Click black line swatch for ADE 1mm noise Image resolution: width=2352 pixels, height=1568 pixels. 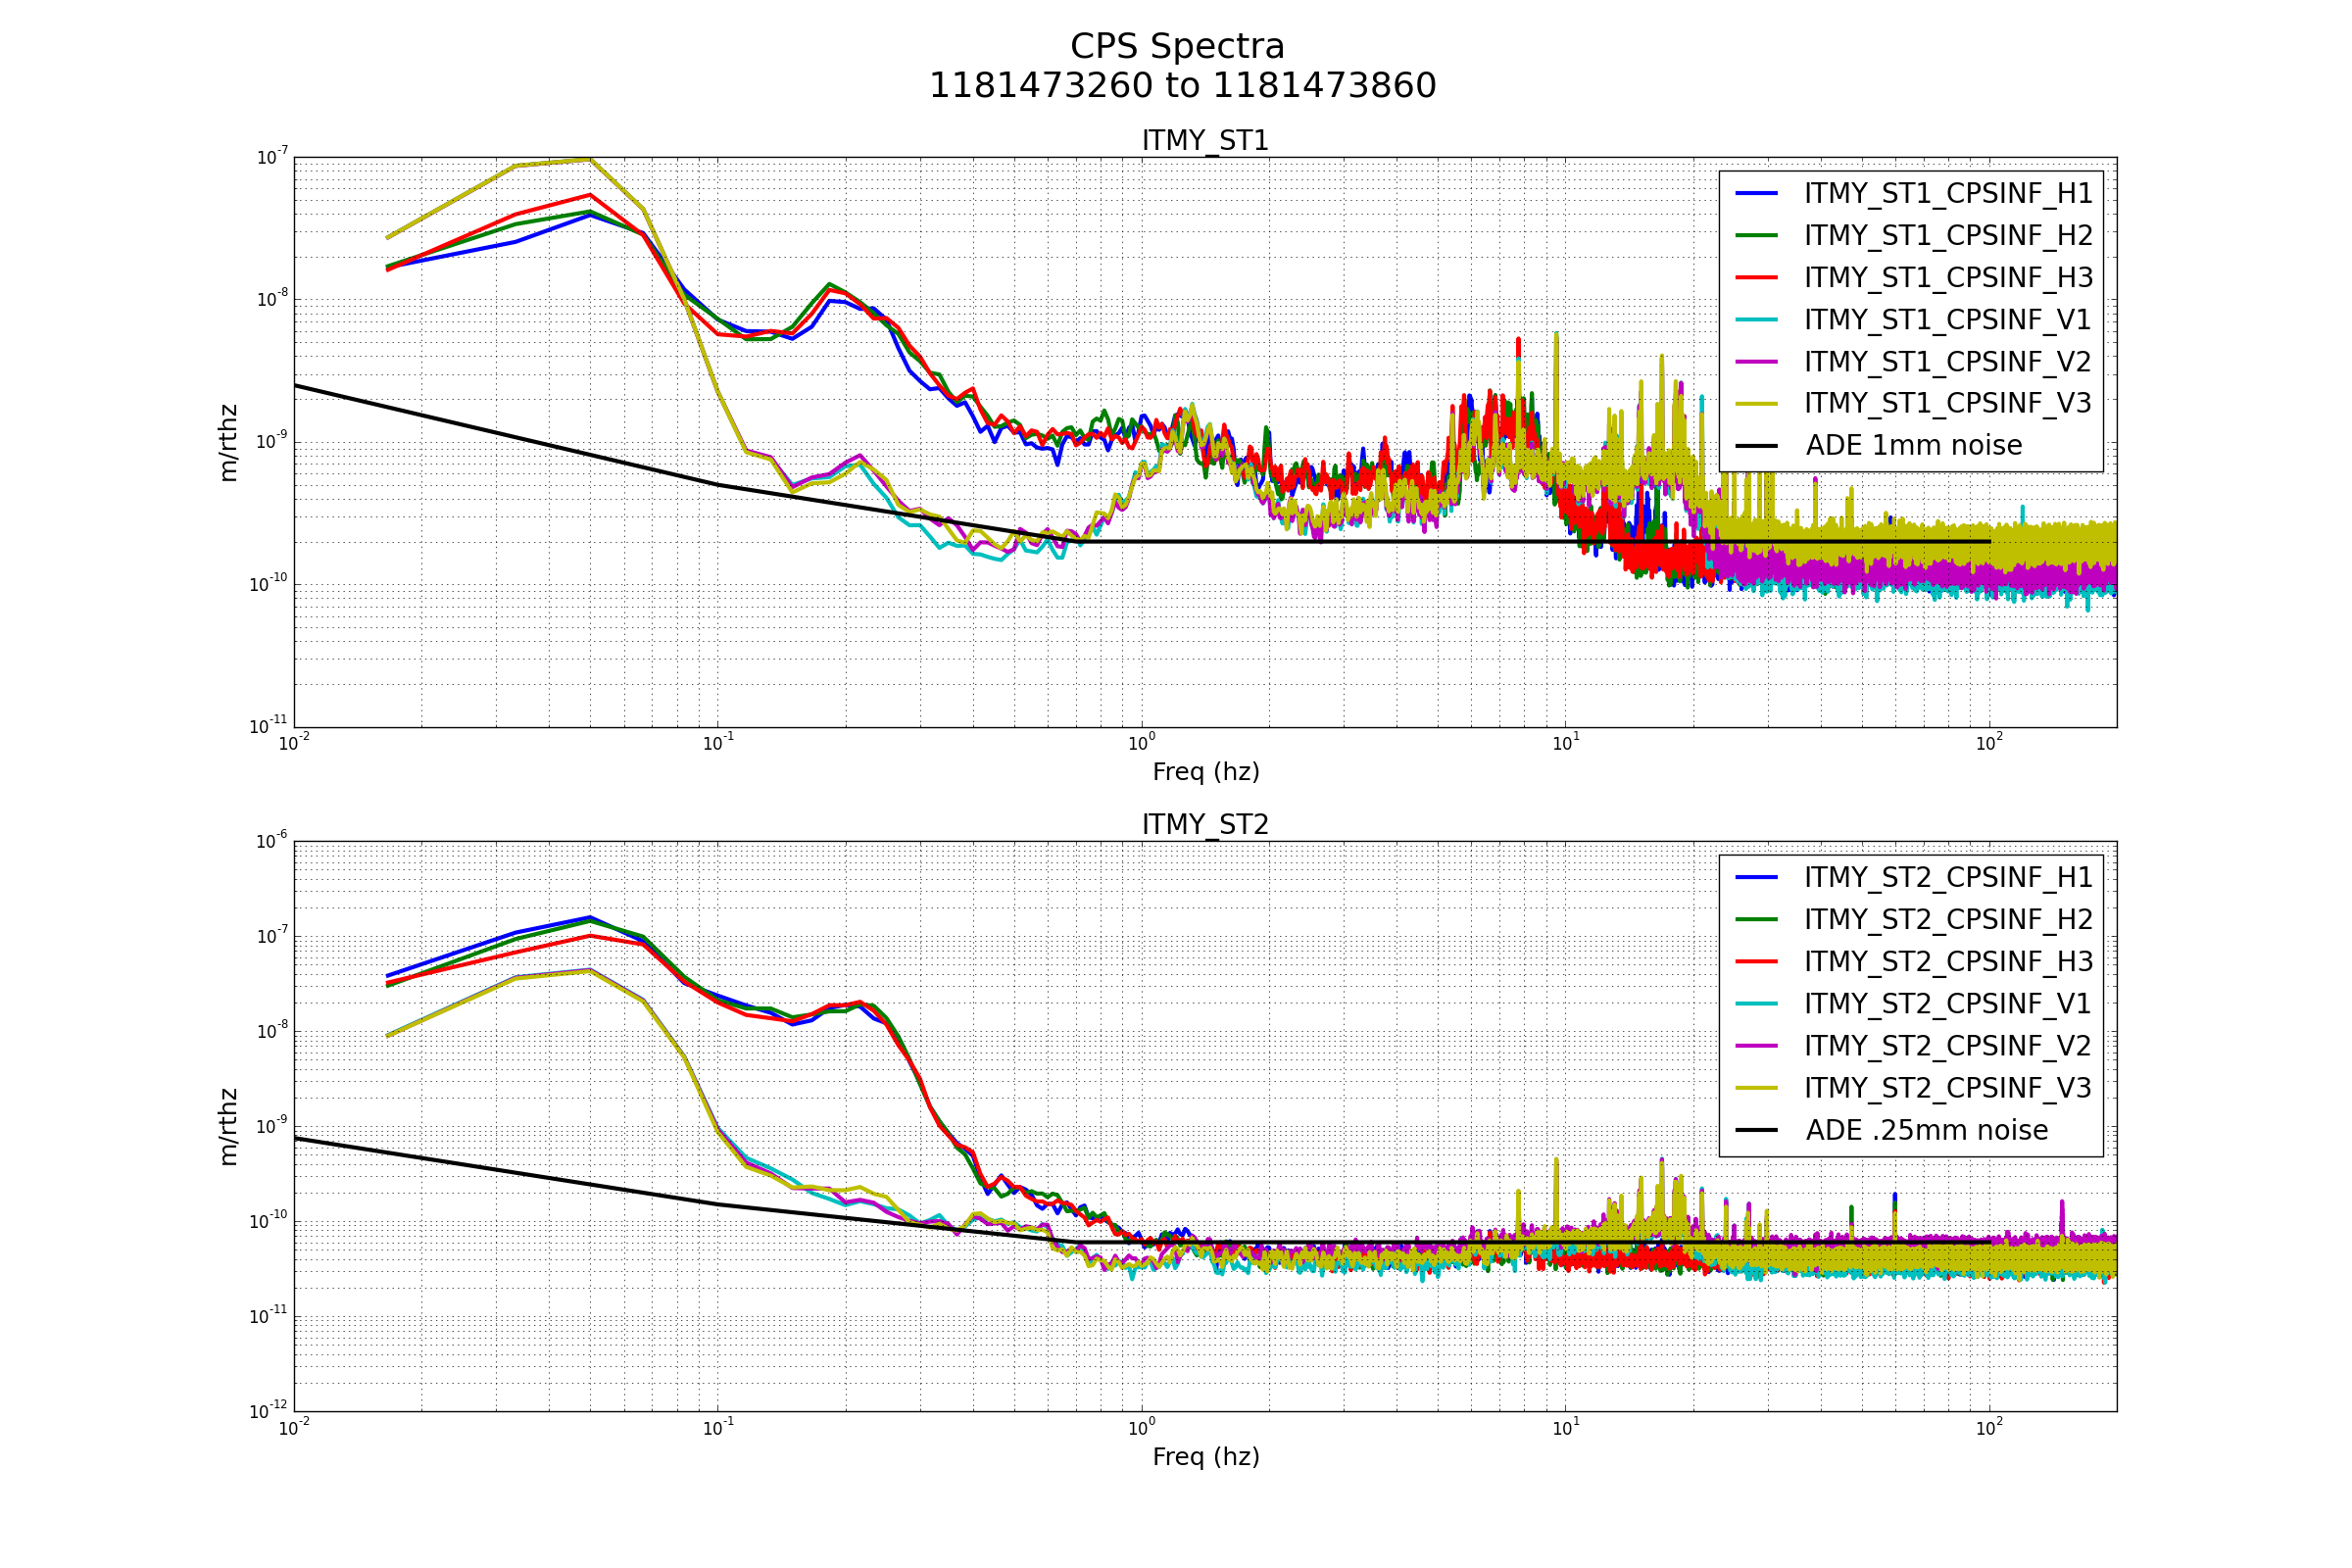1756,446
